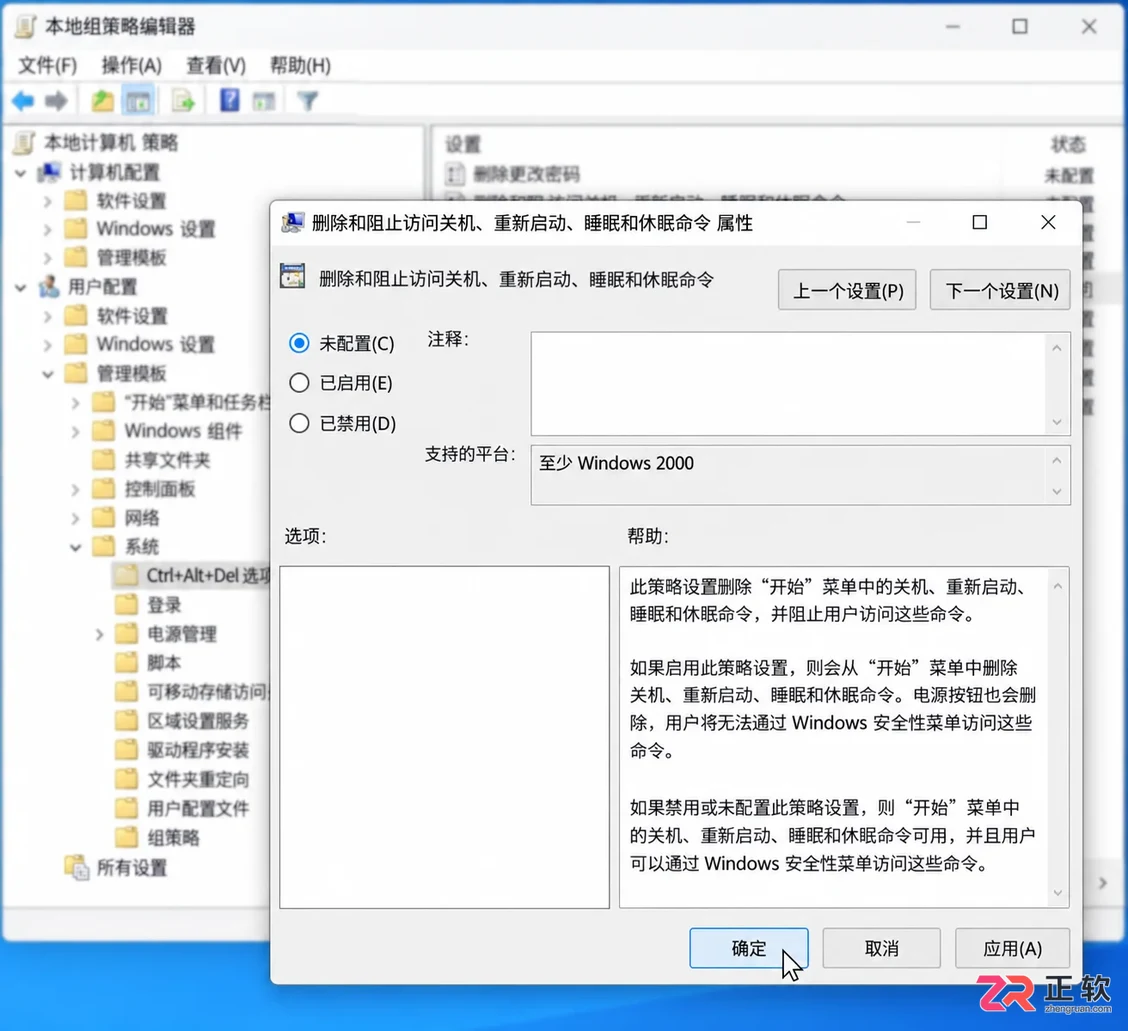This screenshot has height=1031, width=1128.
Task: Click the Show/Hide action pane icon
Action: [x=264, y=101]
